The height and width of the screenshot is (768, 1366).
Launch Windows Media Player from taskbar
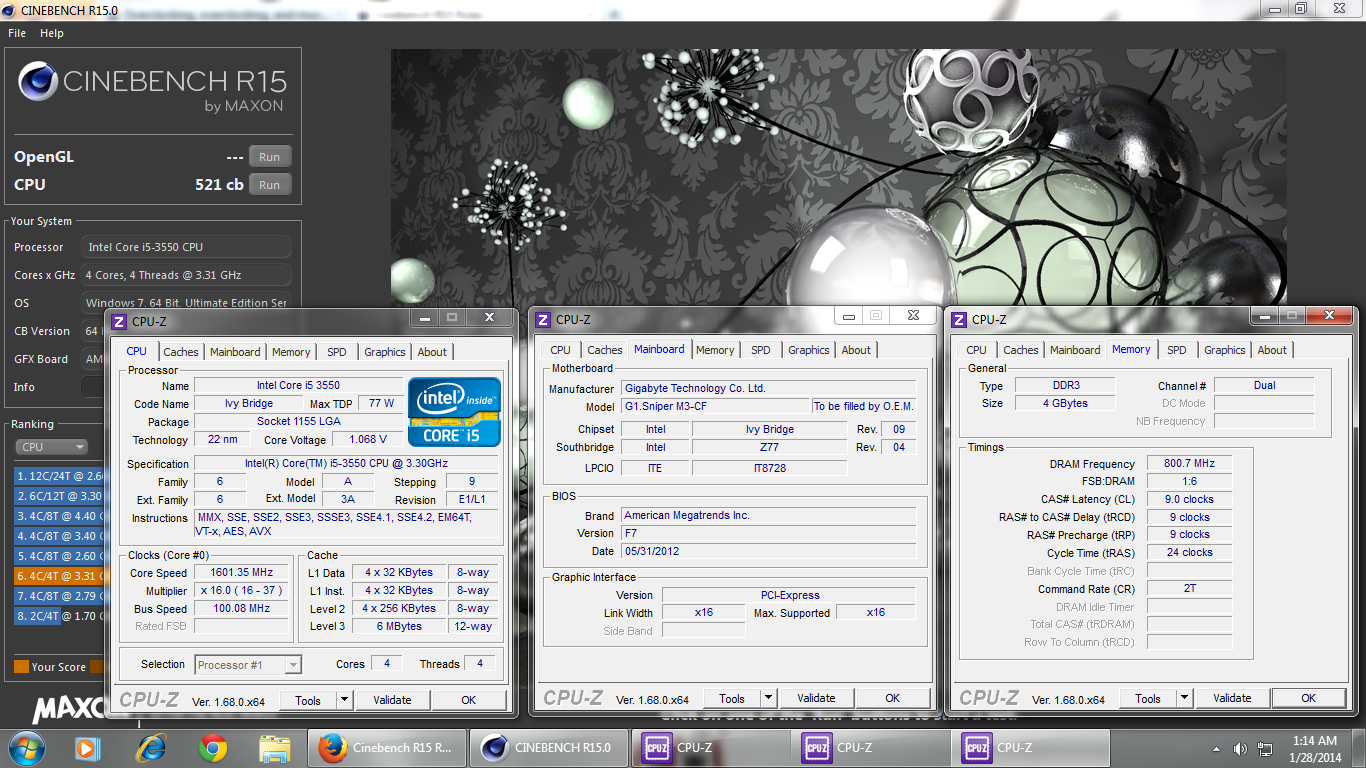[87, 747]
